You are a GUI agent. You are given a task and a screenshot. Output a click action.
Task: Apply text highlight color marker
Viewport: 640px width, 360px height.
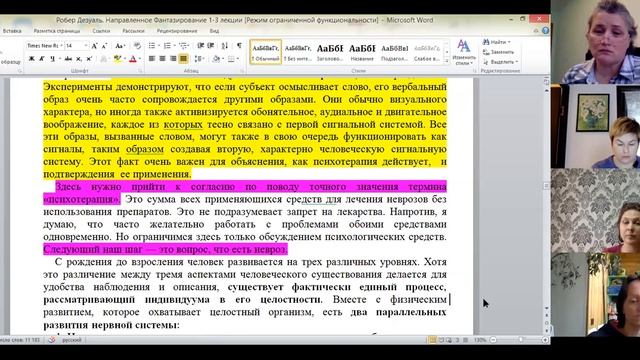click(117, 59)
